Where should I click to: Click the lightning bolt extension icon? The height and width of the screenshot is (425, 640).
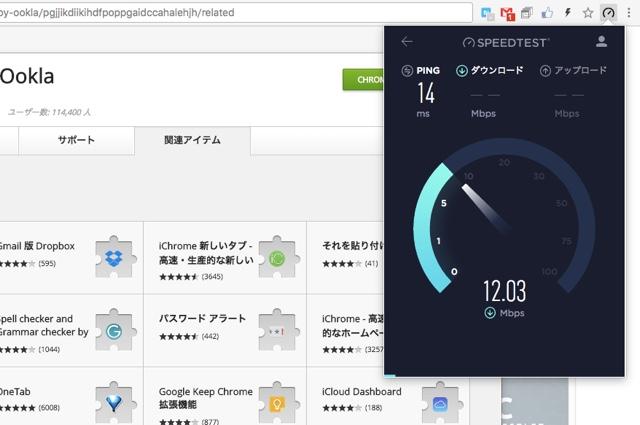(568, 13)
